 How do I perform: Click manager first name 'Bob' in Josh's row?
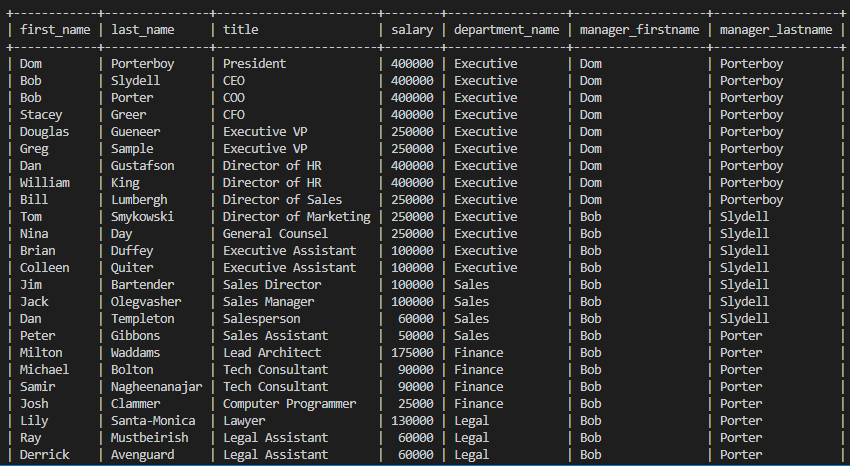pyautogui.click(x=590, y=404)
